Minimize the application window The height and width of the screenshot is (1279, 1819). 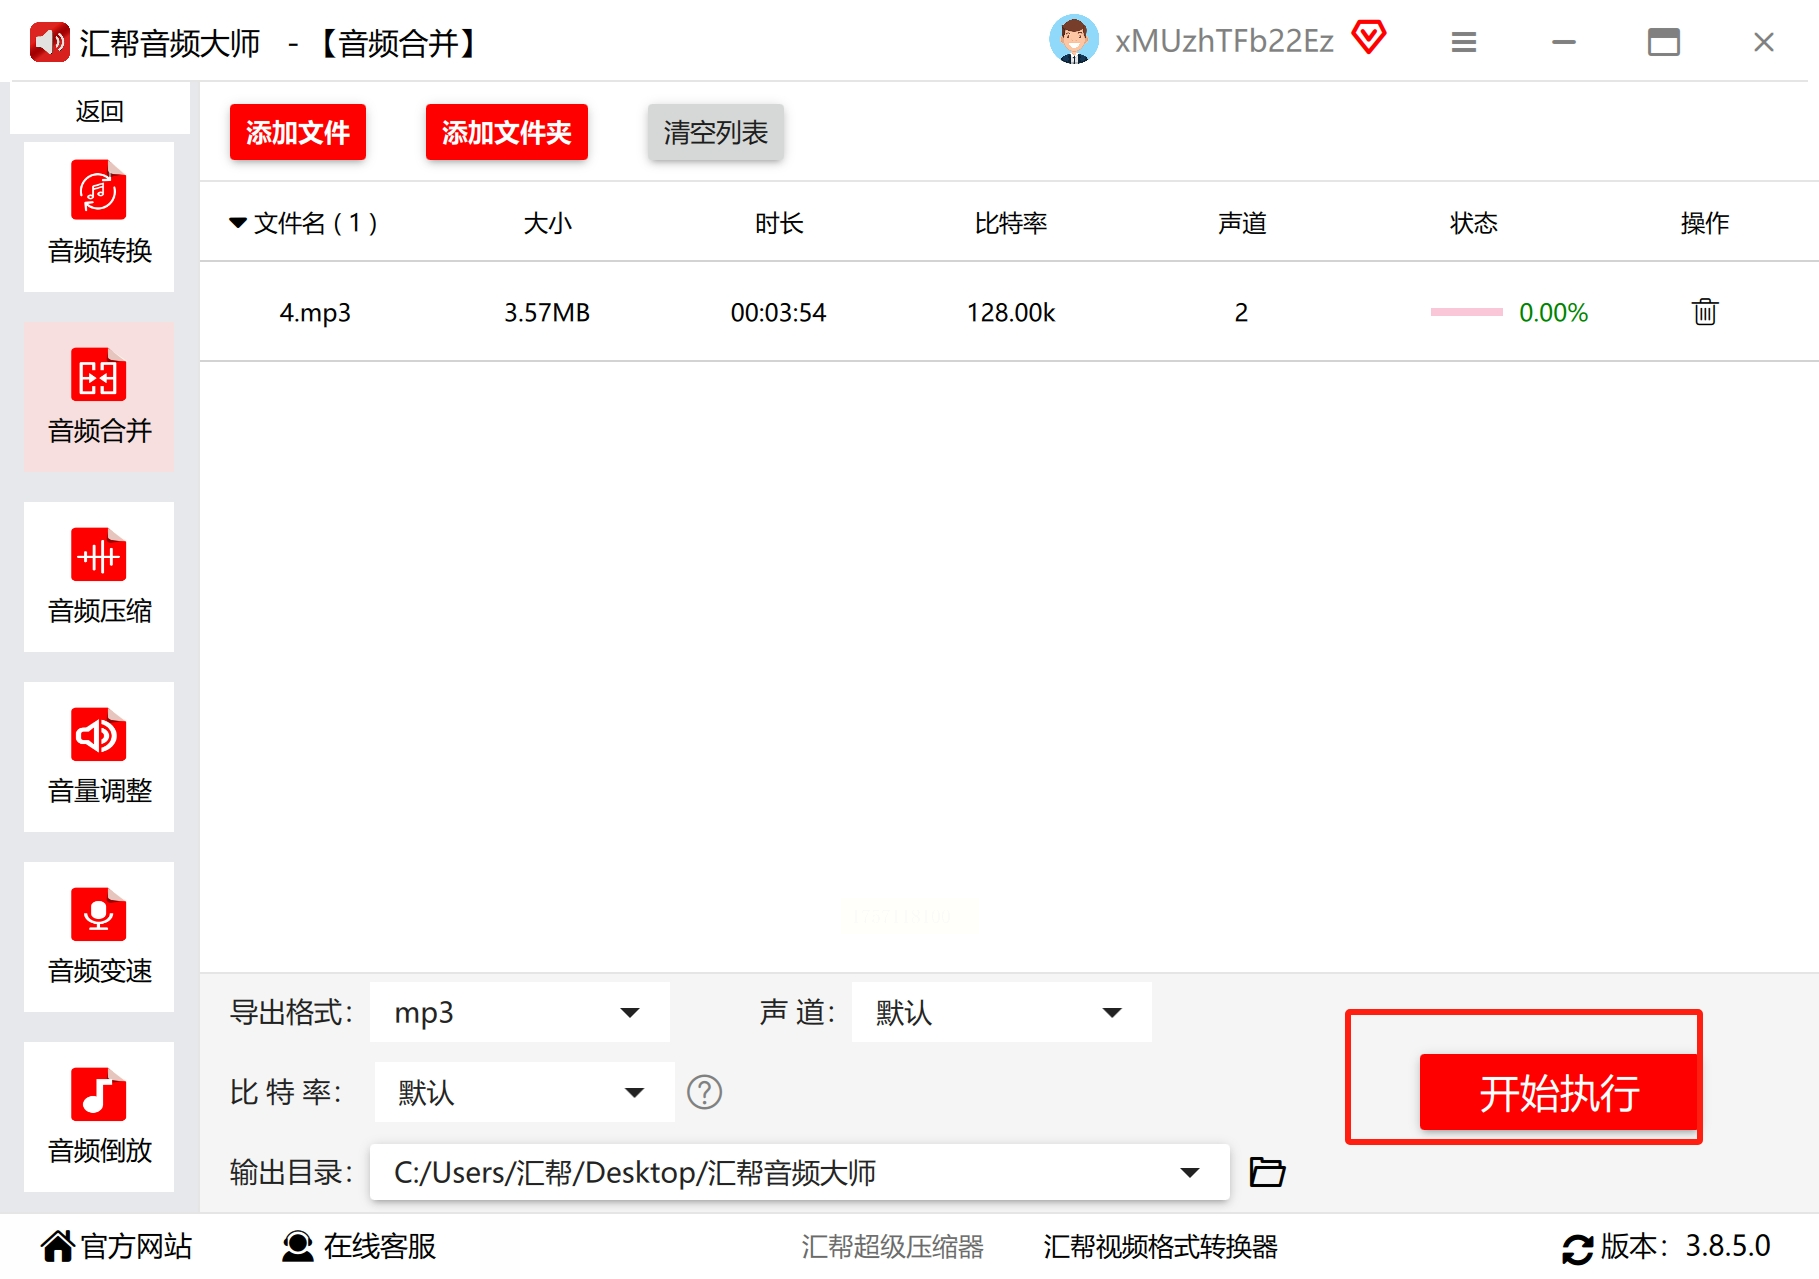tap(1564, 42)
